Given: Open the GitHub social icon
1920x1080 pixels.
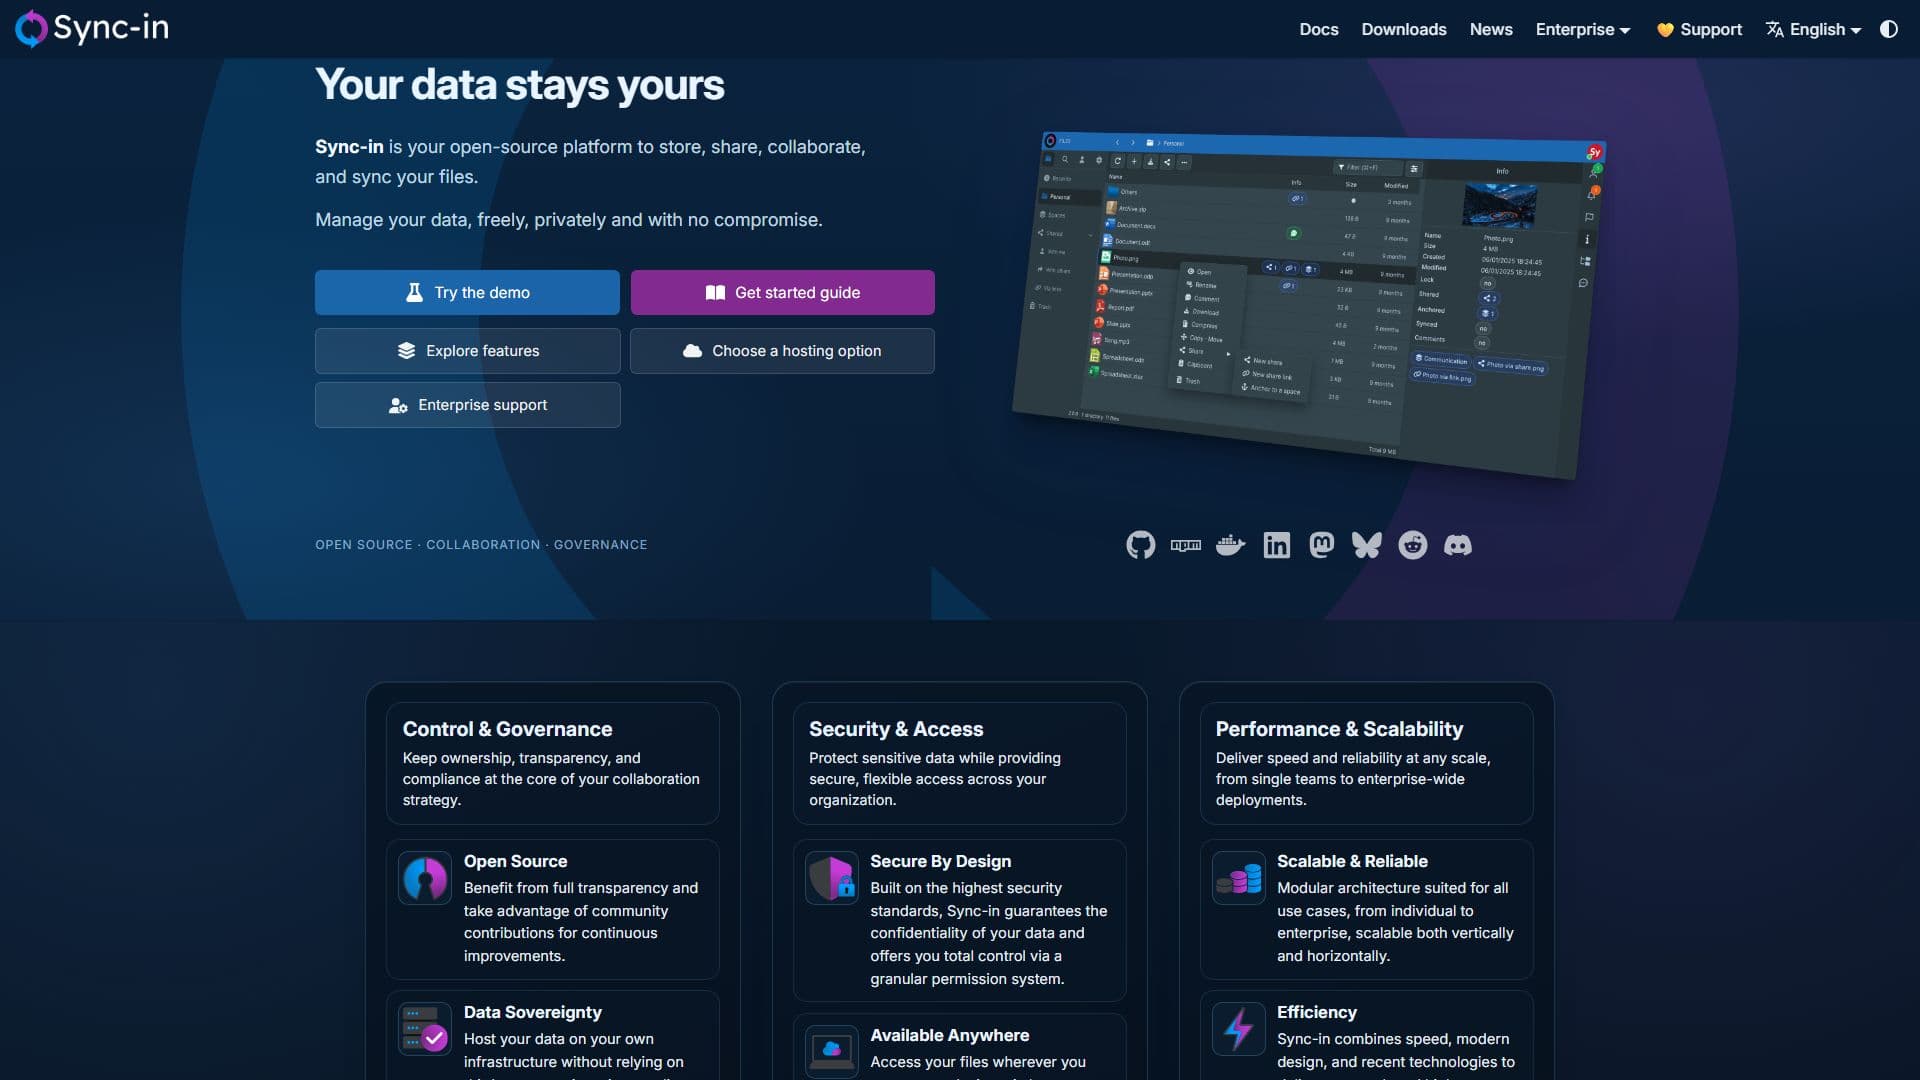Looking at the screenshot, I should [x=1140, y=545].
